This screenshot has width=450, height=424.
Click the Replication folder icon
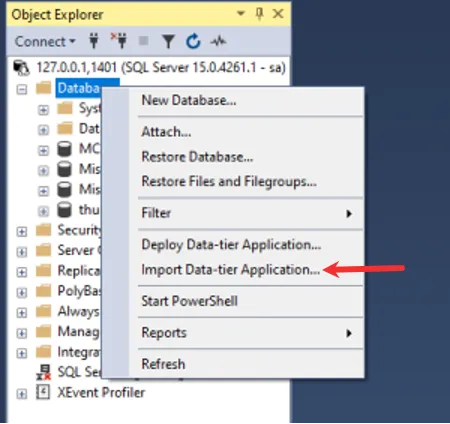[43, 270]
